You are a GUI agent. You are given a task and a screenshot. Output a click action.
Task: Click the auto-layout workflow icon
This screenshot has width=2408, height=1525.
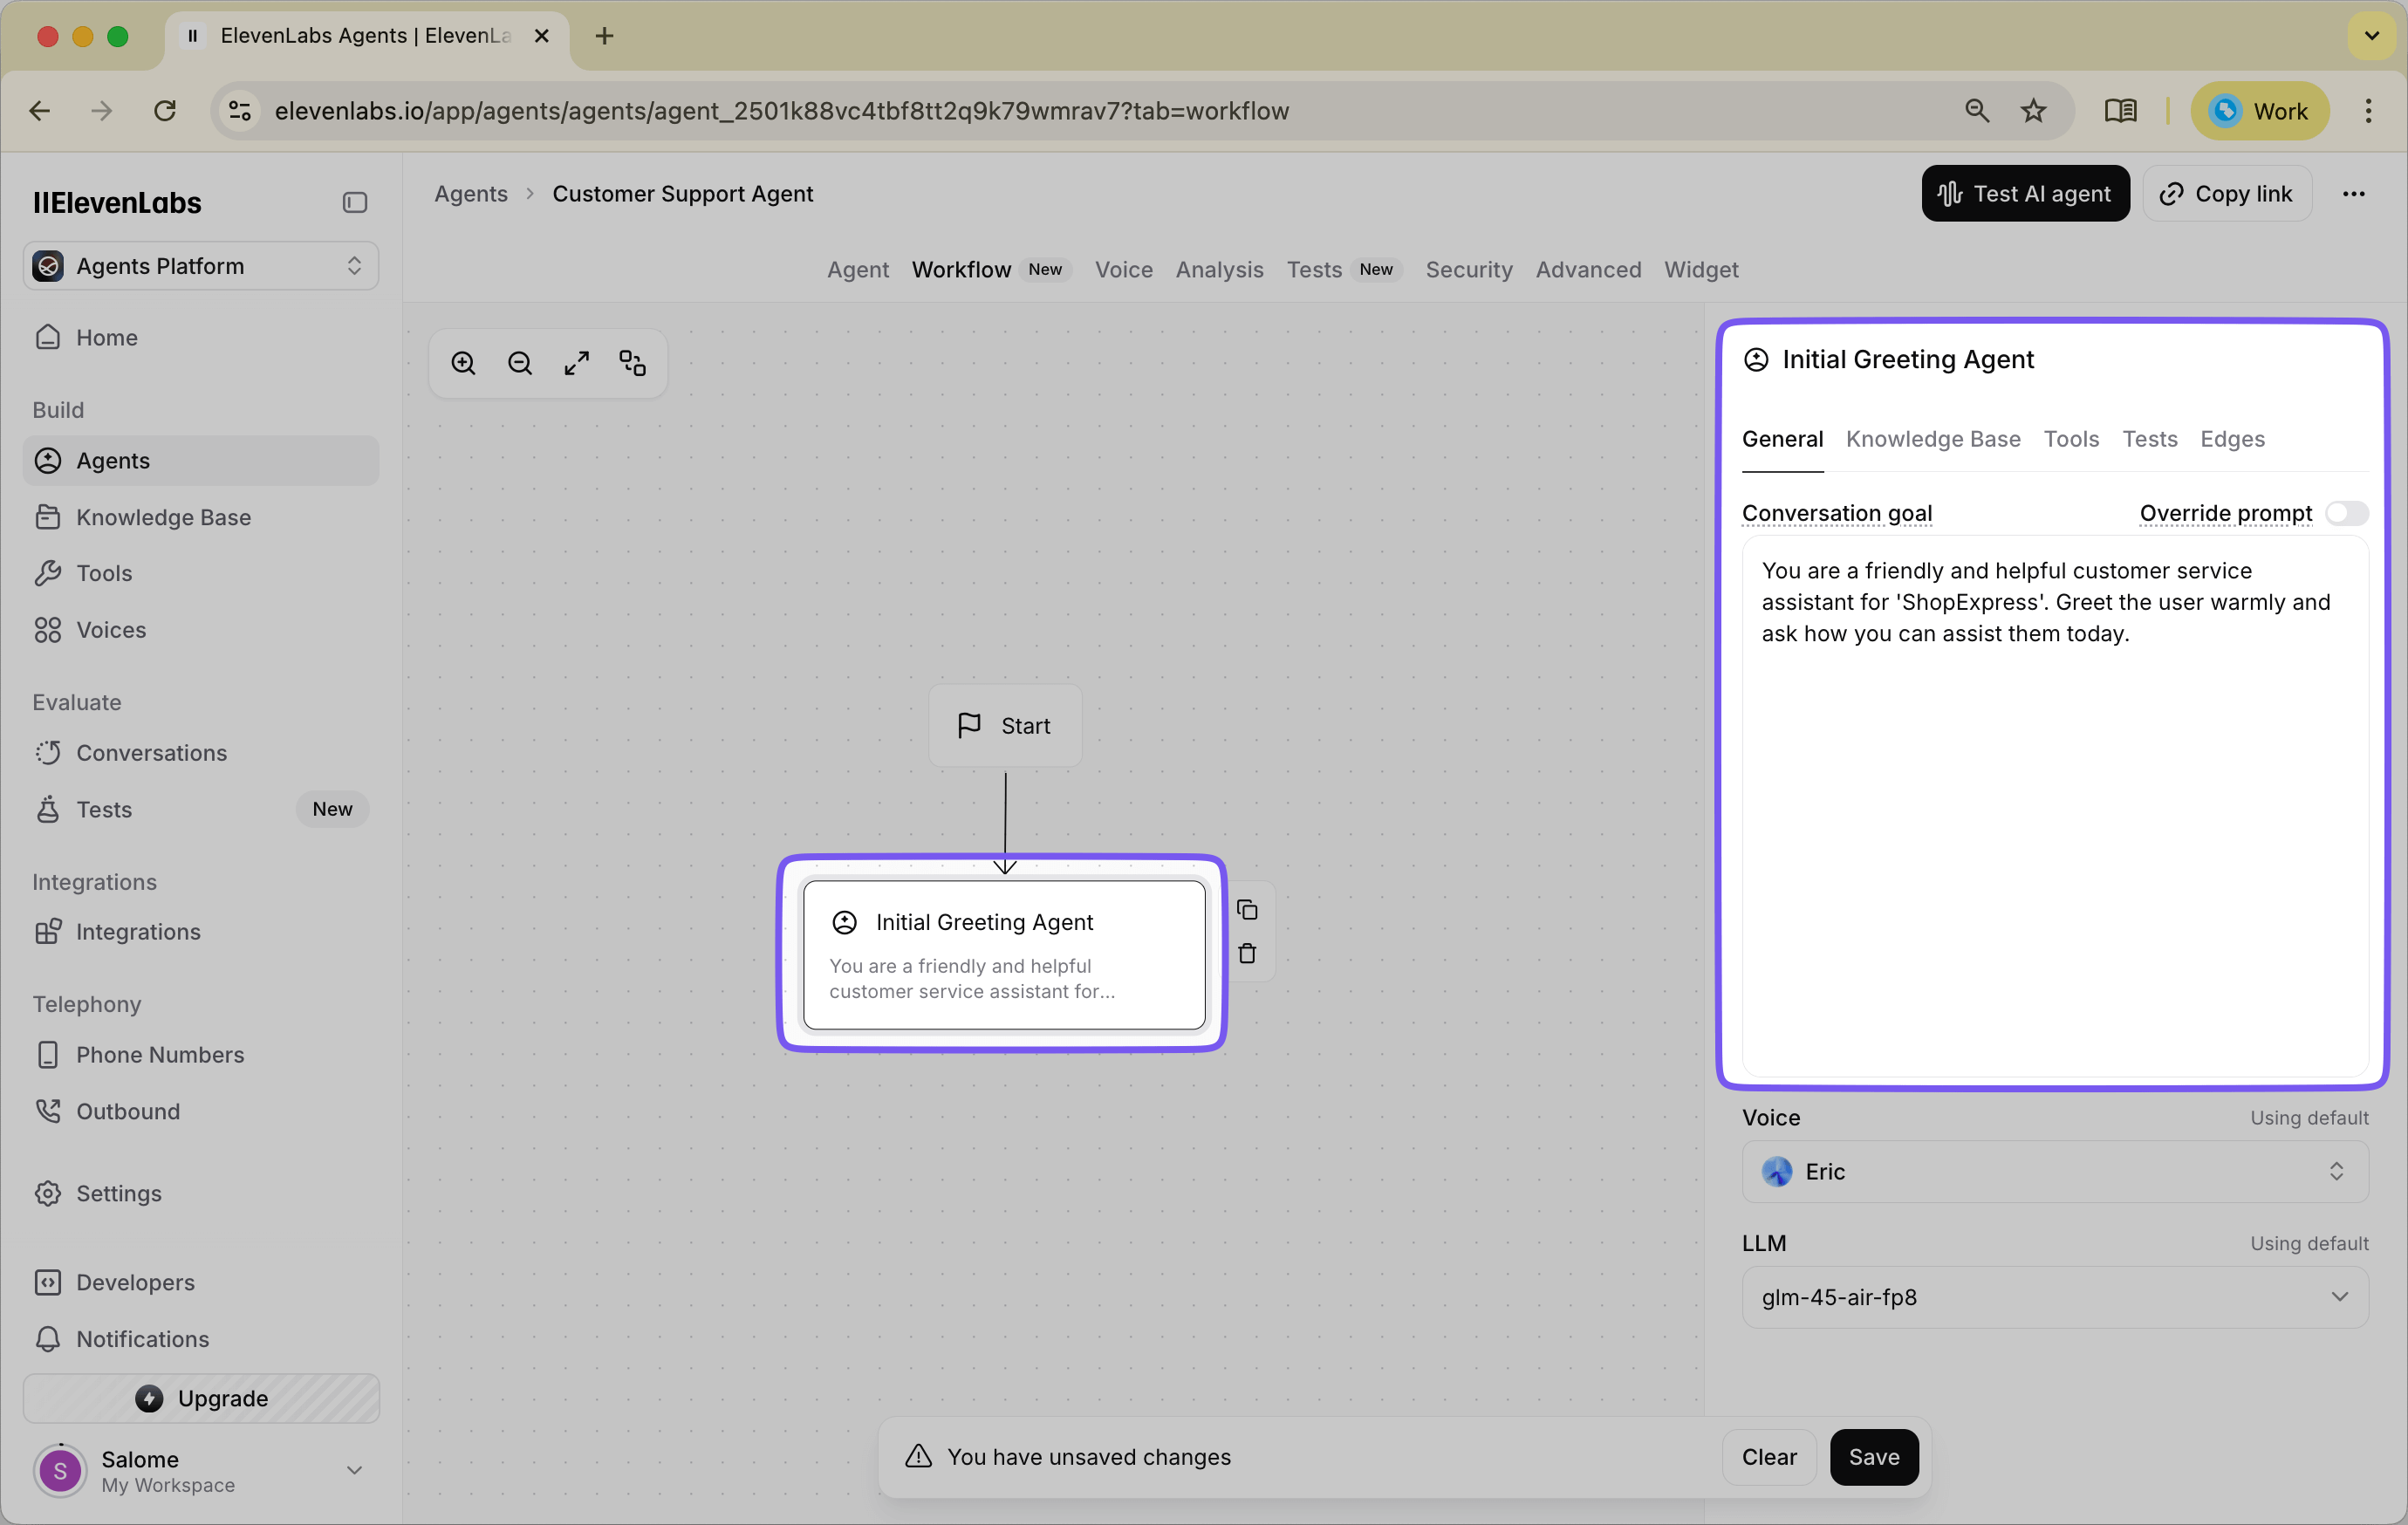tap(632, 362)
